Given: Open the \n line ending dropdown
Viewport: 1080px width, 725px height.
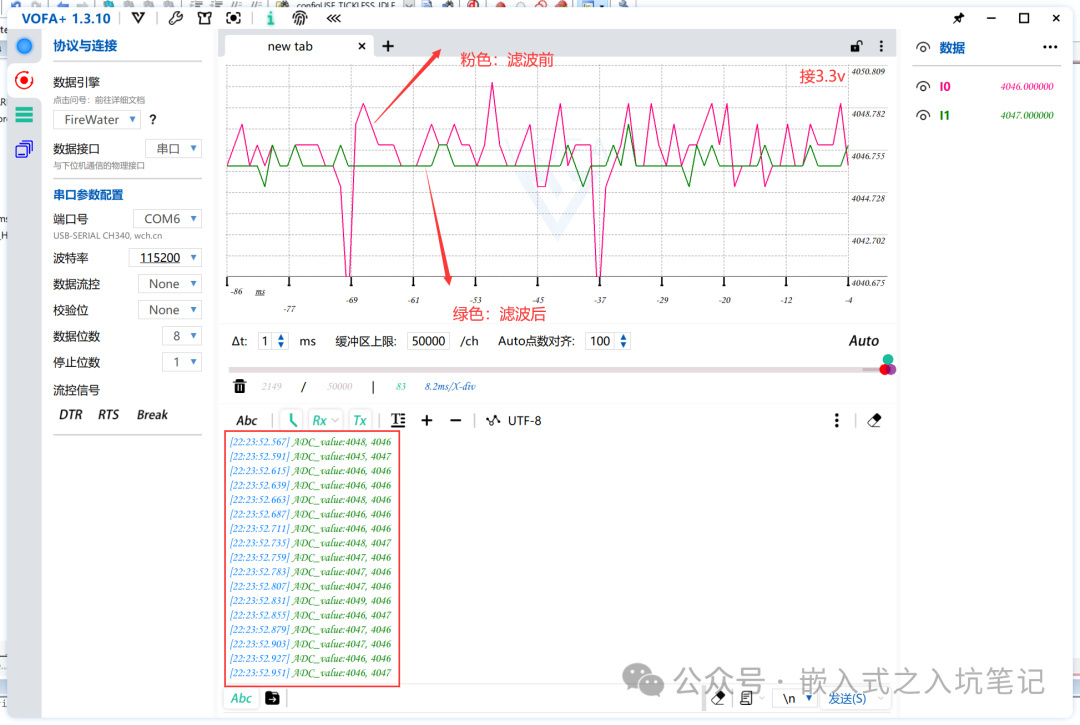Looking at the screenshot, I should [x=797, y=698].
